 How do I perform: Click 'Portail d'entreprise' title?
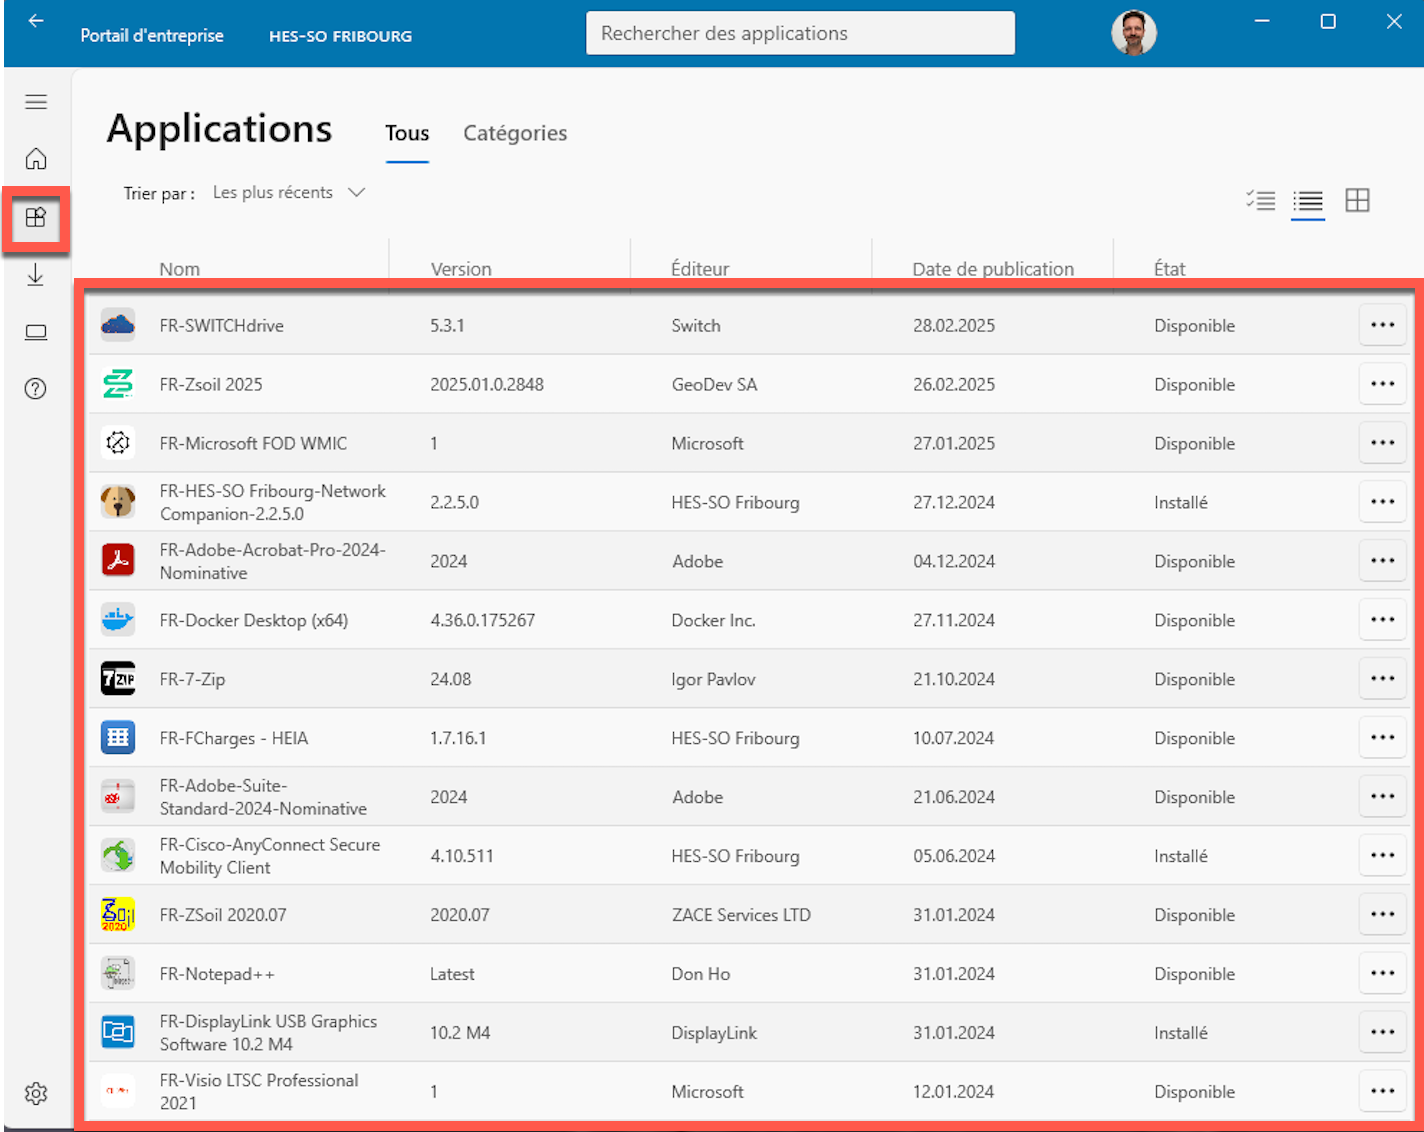click(x=152, y=36)
